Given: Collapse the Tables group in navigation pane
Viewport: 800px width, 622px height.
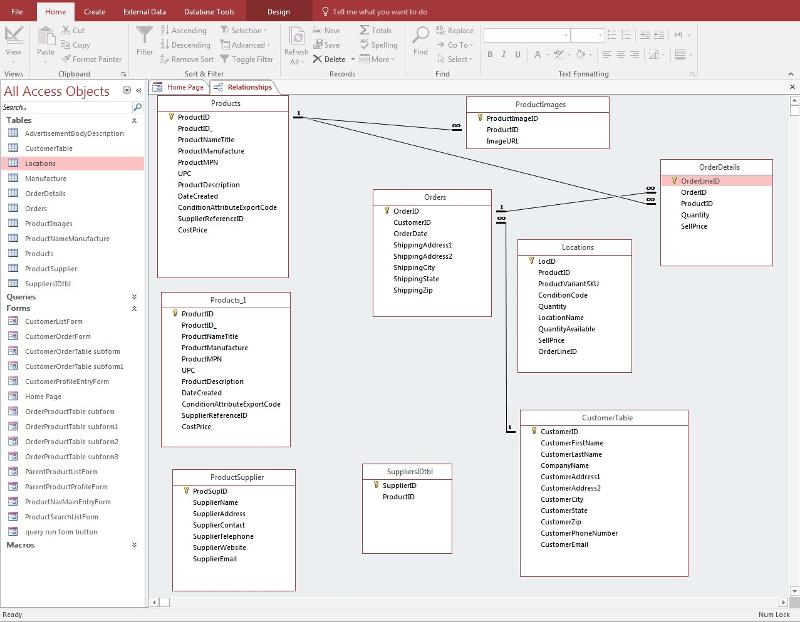Looking at the screenshot, I should click(x=134, y=120).
